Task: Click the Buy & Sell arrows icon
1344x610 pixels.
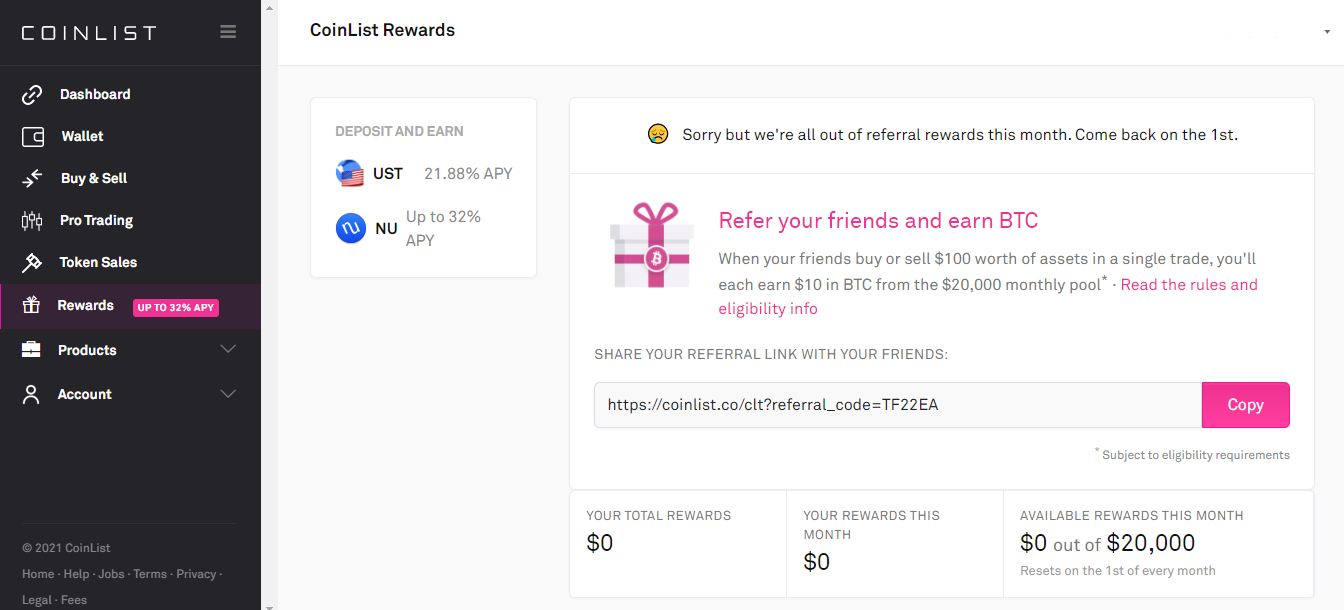Action: (x=32, y=178)
